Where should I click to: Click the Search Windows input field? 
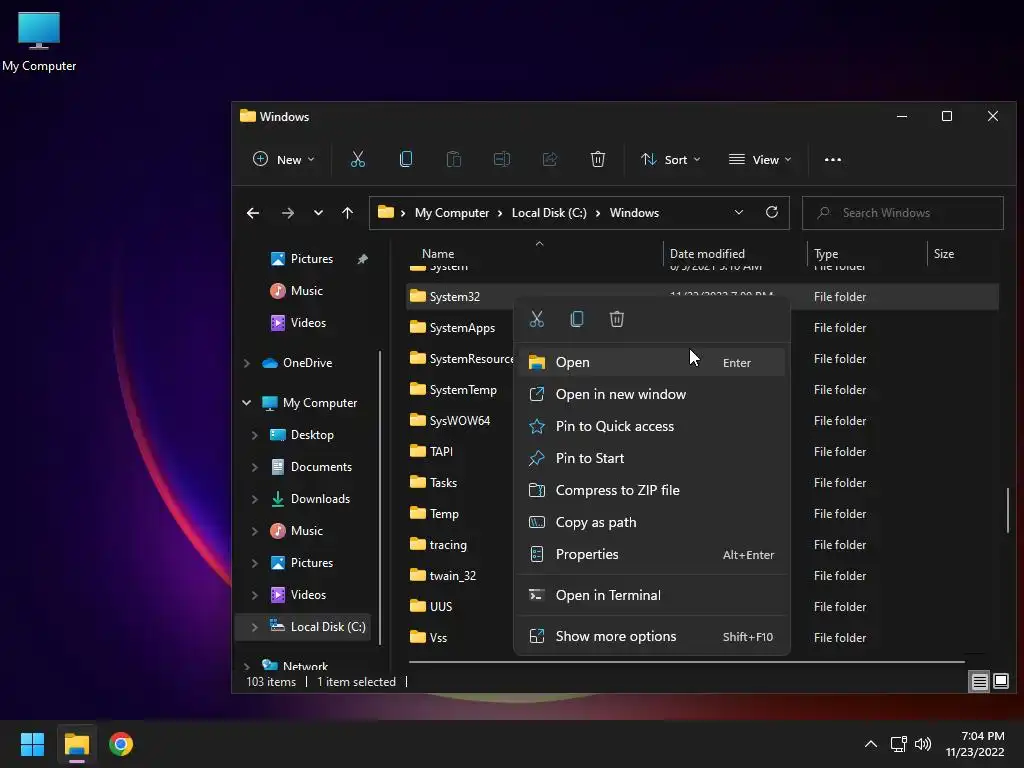point(903,213)
